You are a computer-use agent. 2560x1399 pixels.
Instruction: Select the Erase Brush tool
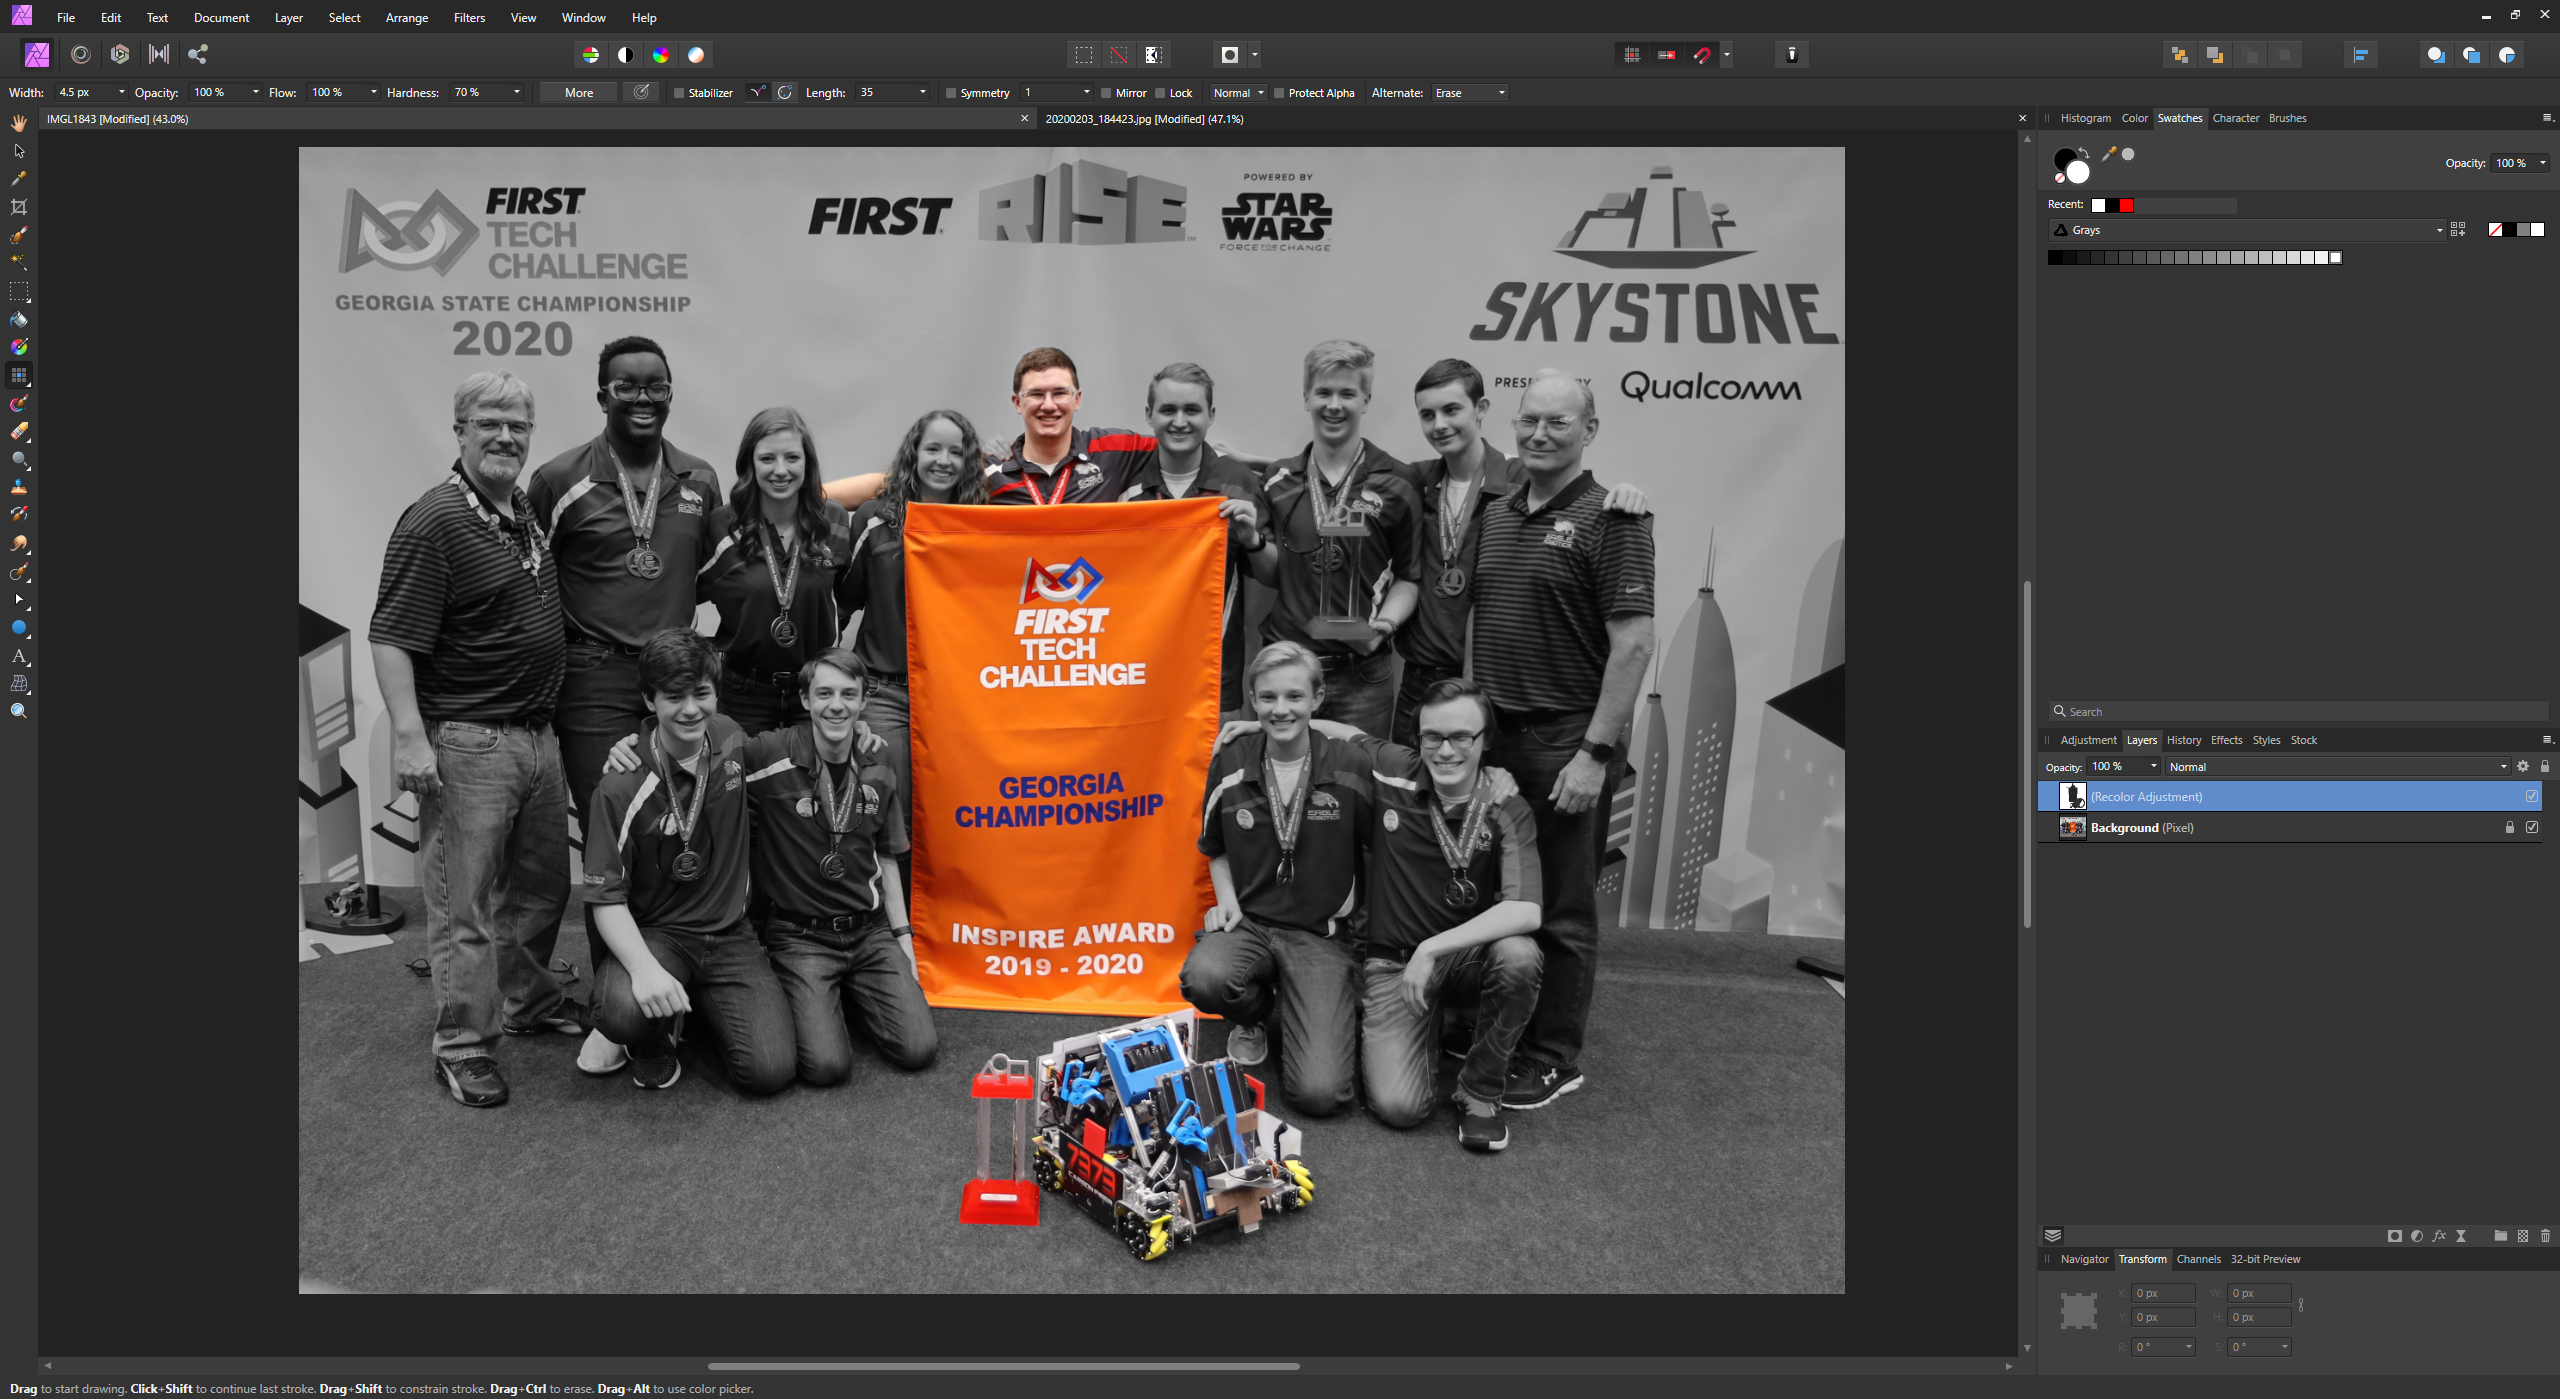(19, 432)
